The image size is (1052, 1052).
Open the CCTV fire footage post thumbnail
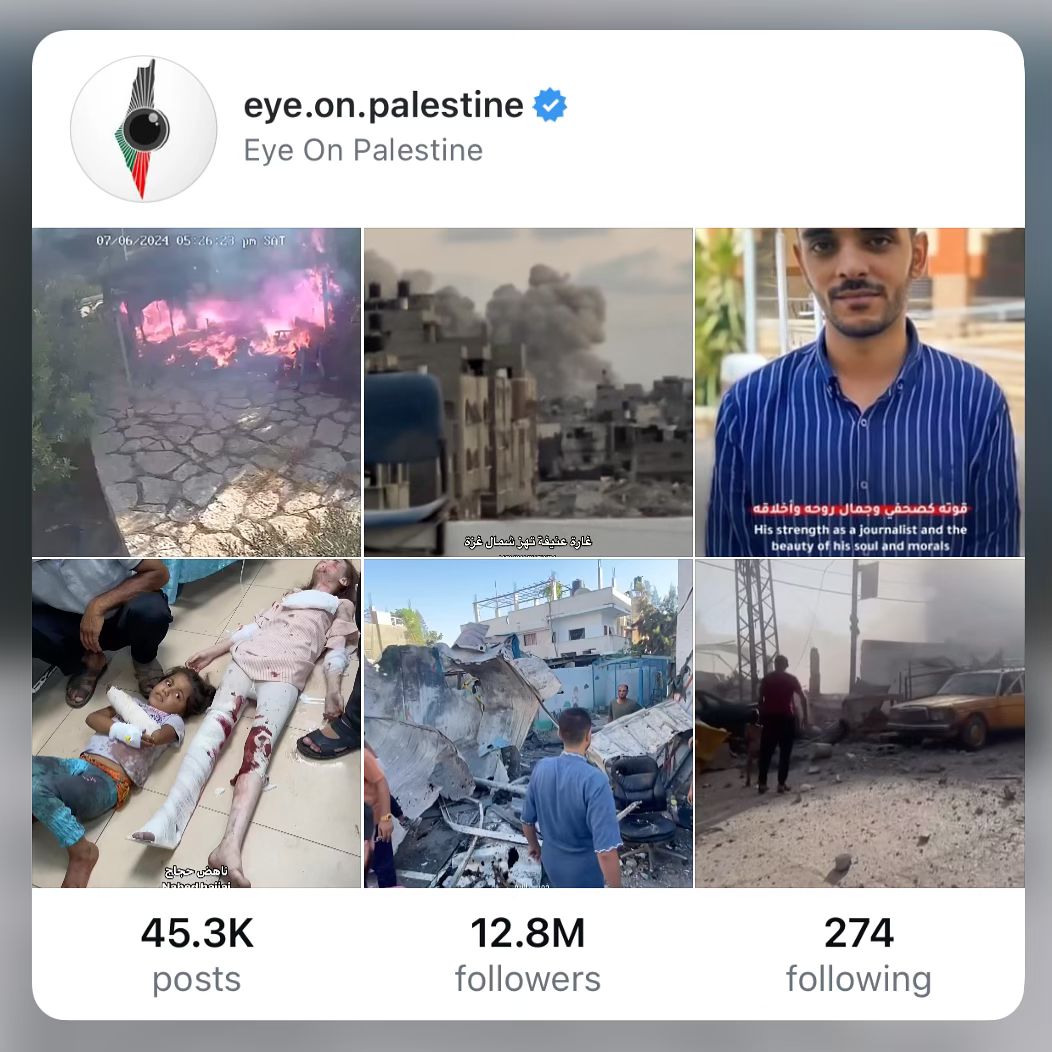click(197, 392)
